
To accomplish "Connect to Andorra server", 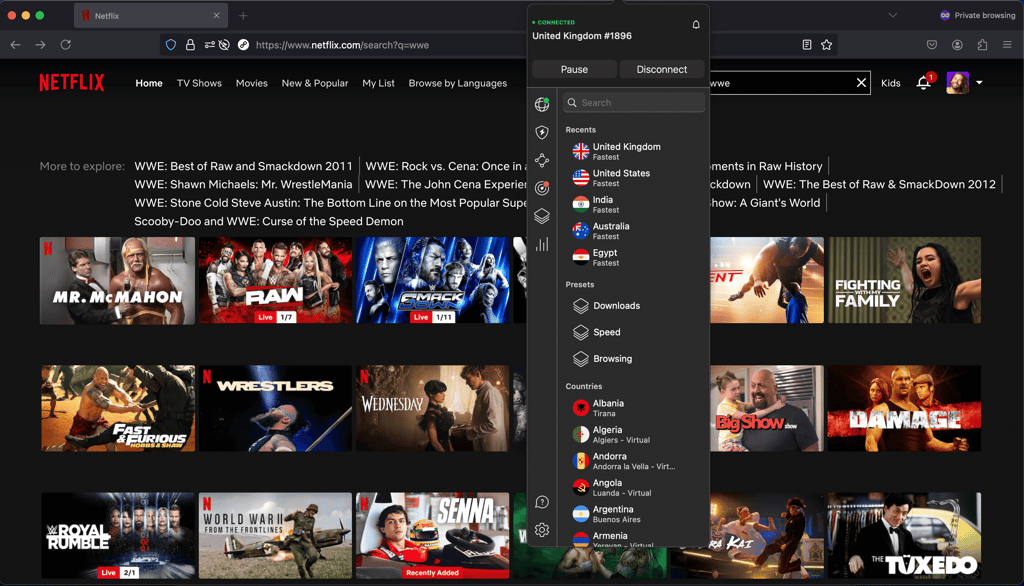I will [635, 461].
